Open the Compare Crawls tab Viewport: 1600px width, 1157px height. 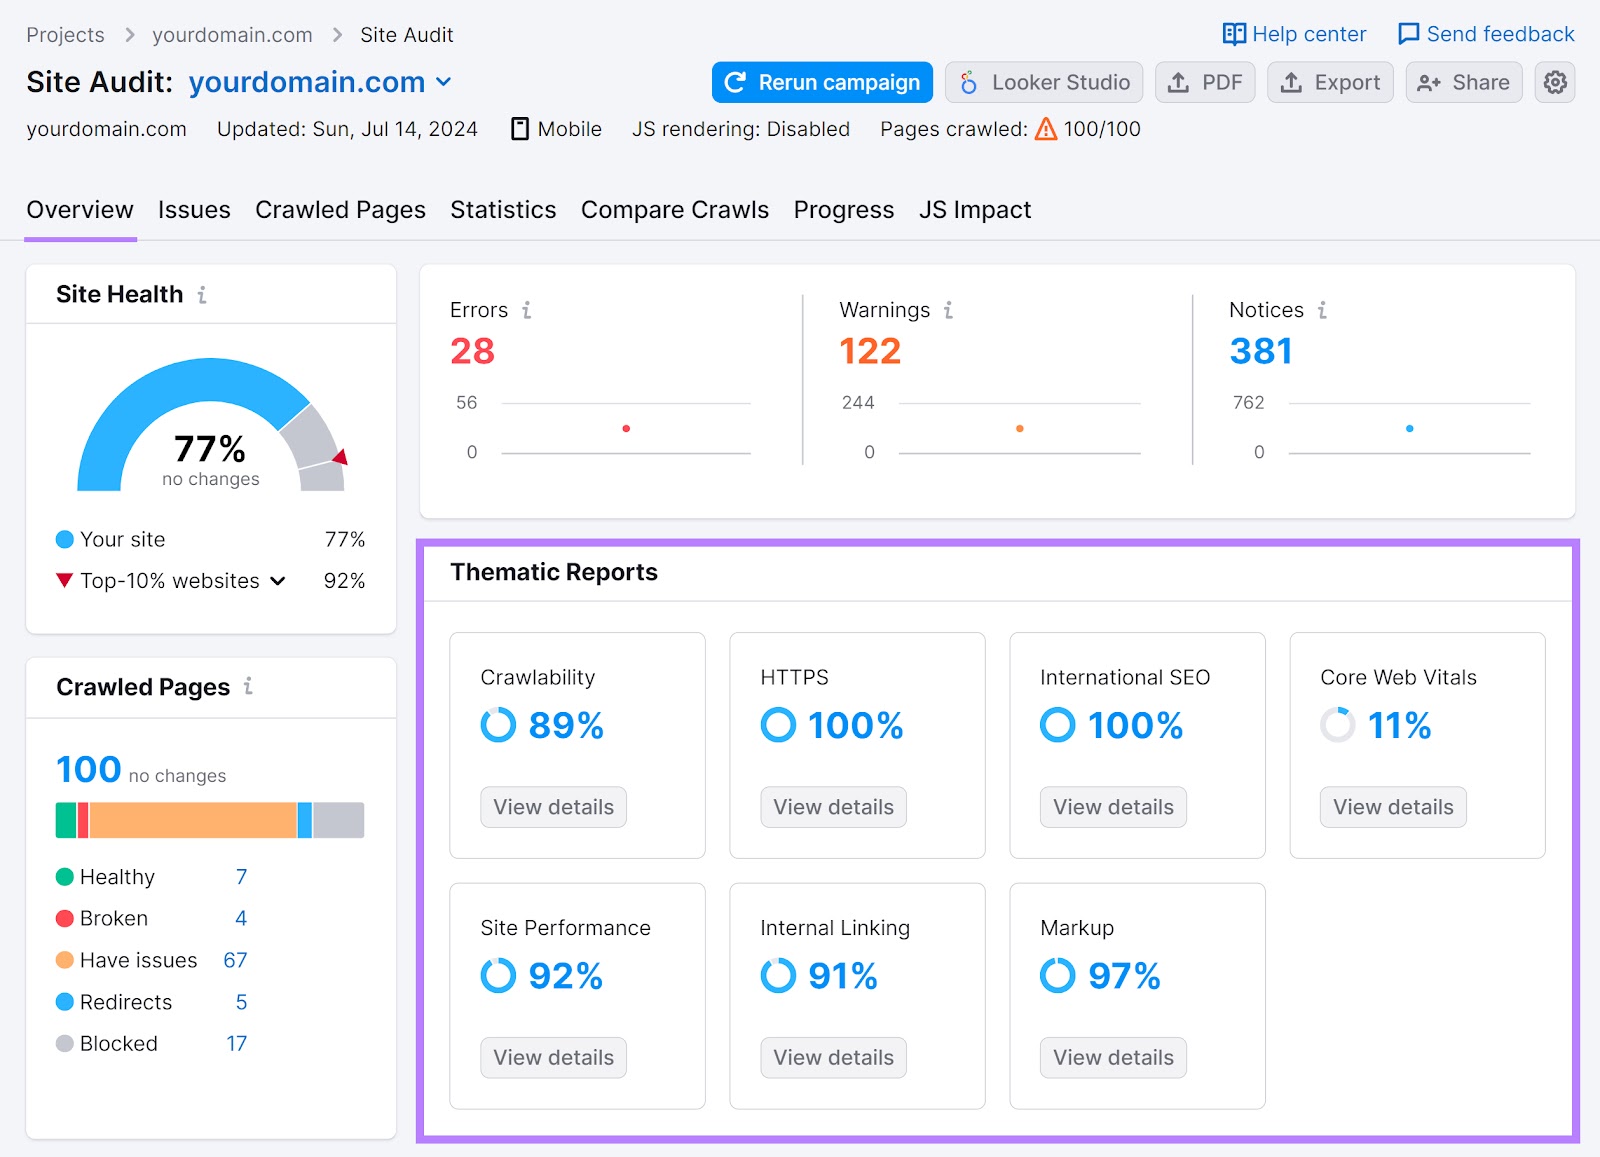pos(674,210)
